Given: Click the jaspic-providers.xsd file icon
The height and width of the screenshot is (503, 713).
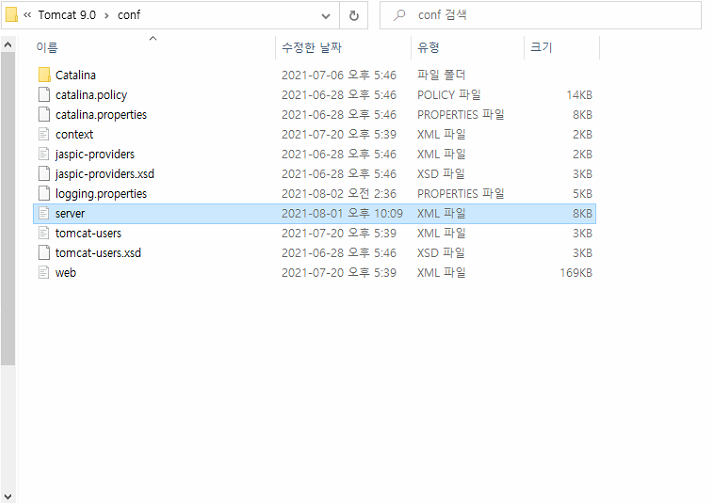Looking at the screenshot, I should click(44, 174).
